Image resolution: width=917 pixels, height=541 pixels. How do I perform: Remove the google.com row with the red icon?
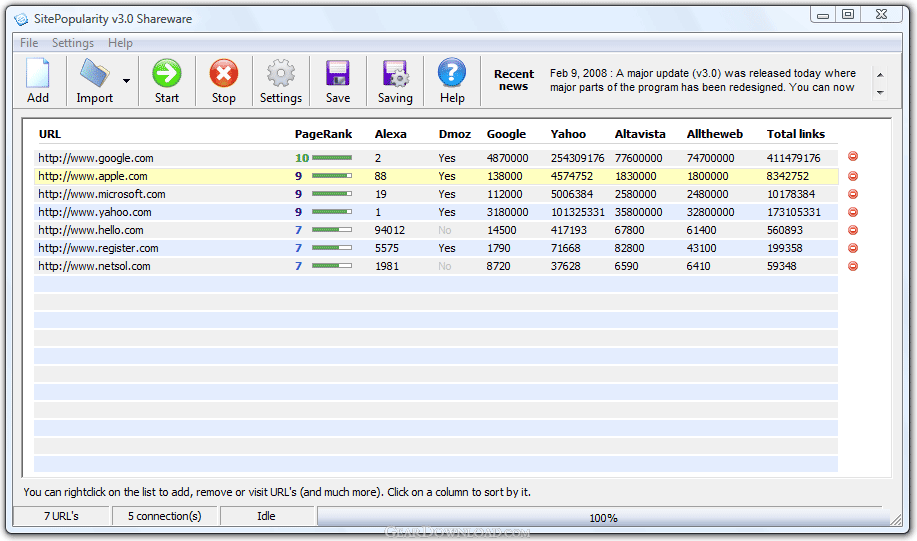coord(853,156)
